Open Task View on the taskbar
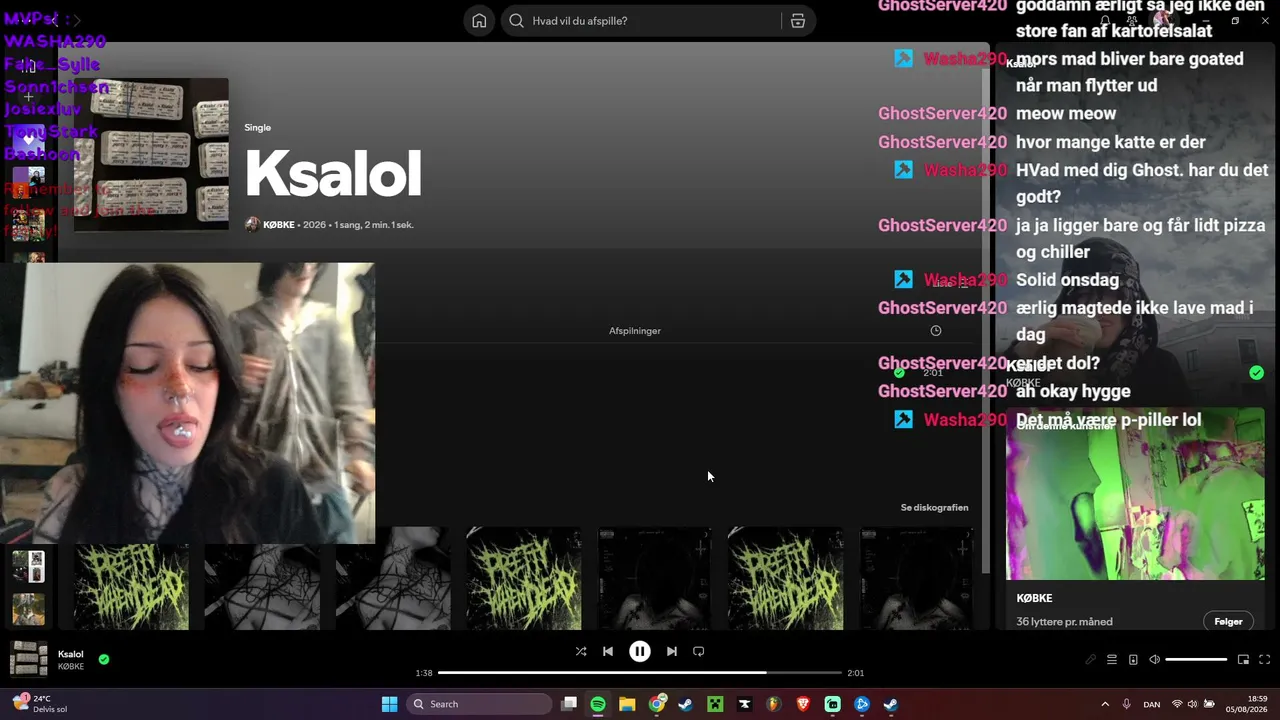Image resolution: width=1280 pixels, height=720 pixels. point(569,704)
